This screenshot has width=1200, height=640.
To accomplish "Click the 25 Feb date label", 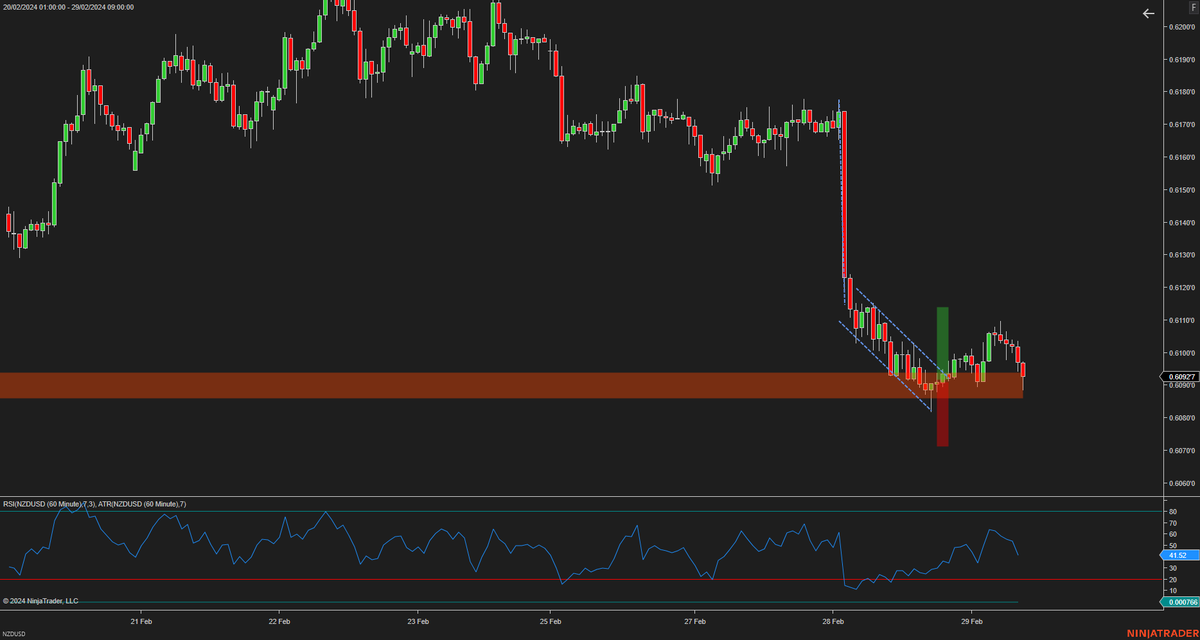I will coord(551,620).
